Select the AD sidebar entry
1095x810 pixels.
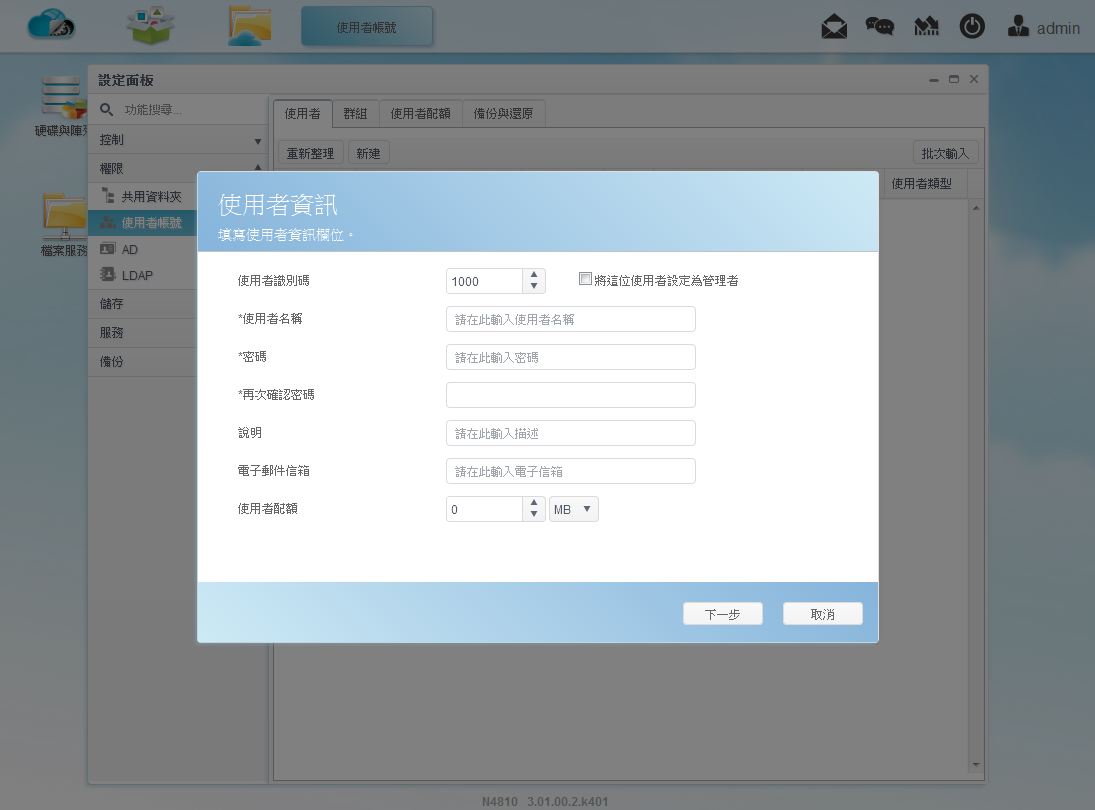(142, 249)
